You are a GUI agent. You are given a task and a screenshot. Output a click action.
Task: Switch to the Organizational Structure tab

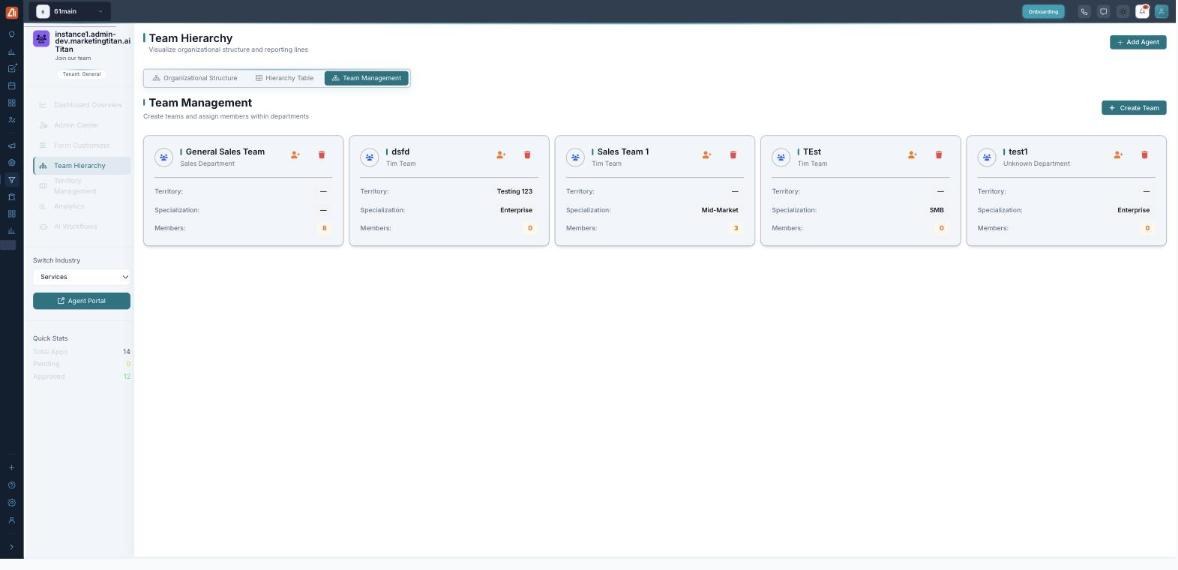(x=195, y=78)
